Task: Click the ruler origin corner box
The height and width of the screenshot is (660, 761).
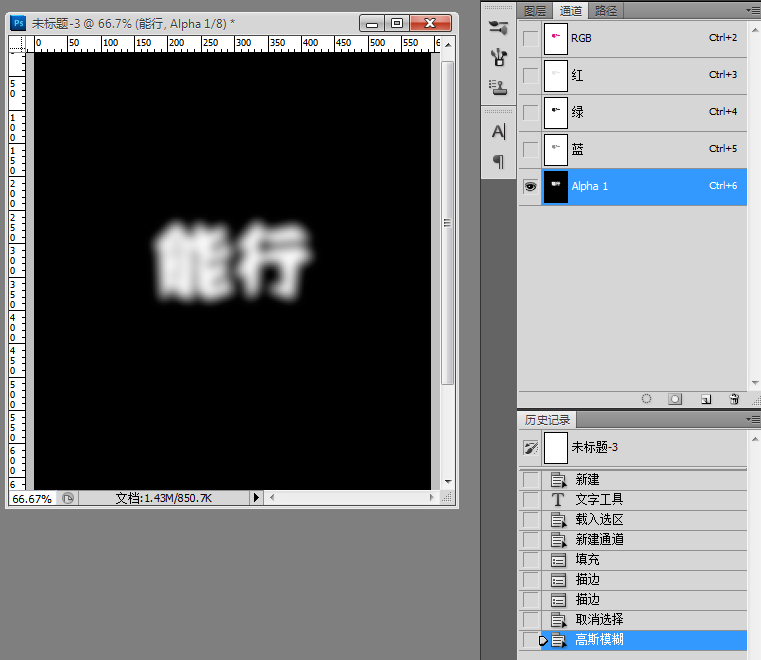Action: [17, 44]
